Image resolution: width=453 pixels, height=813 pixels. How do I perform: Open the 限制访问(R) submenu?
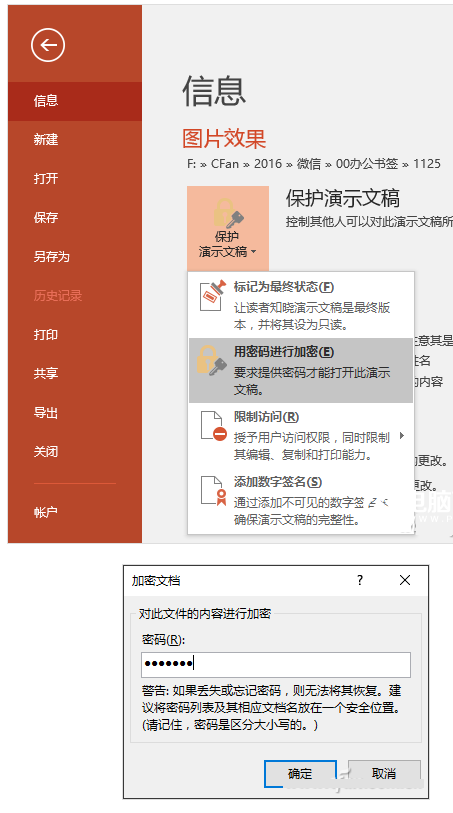click(x=301, y=436)
